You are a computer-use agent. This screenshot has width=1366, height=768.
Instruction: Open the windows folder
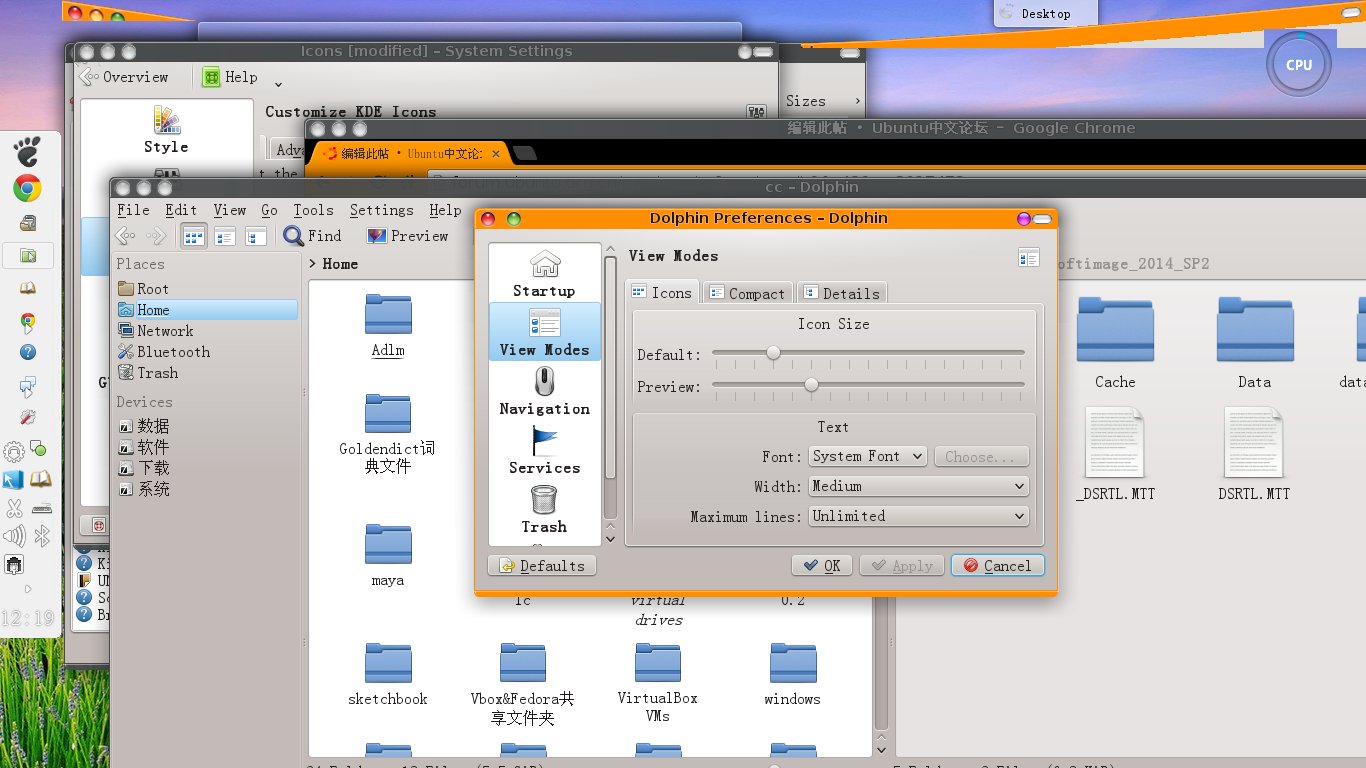point(793,674)
